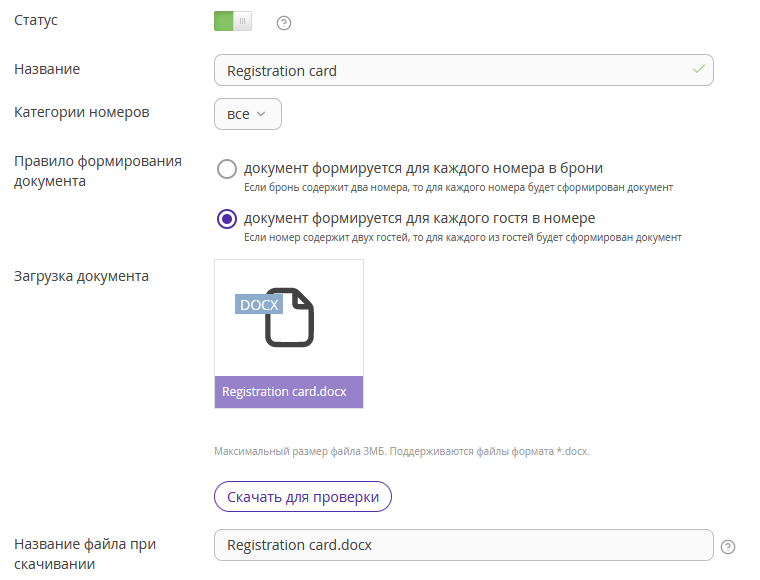Viewport: 760px width, 580px height.
Task: Click the uploaded document upload tile
Action: [289, 334]
